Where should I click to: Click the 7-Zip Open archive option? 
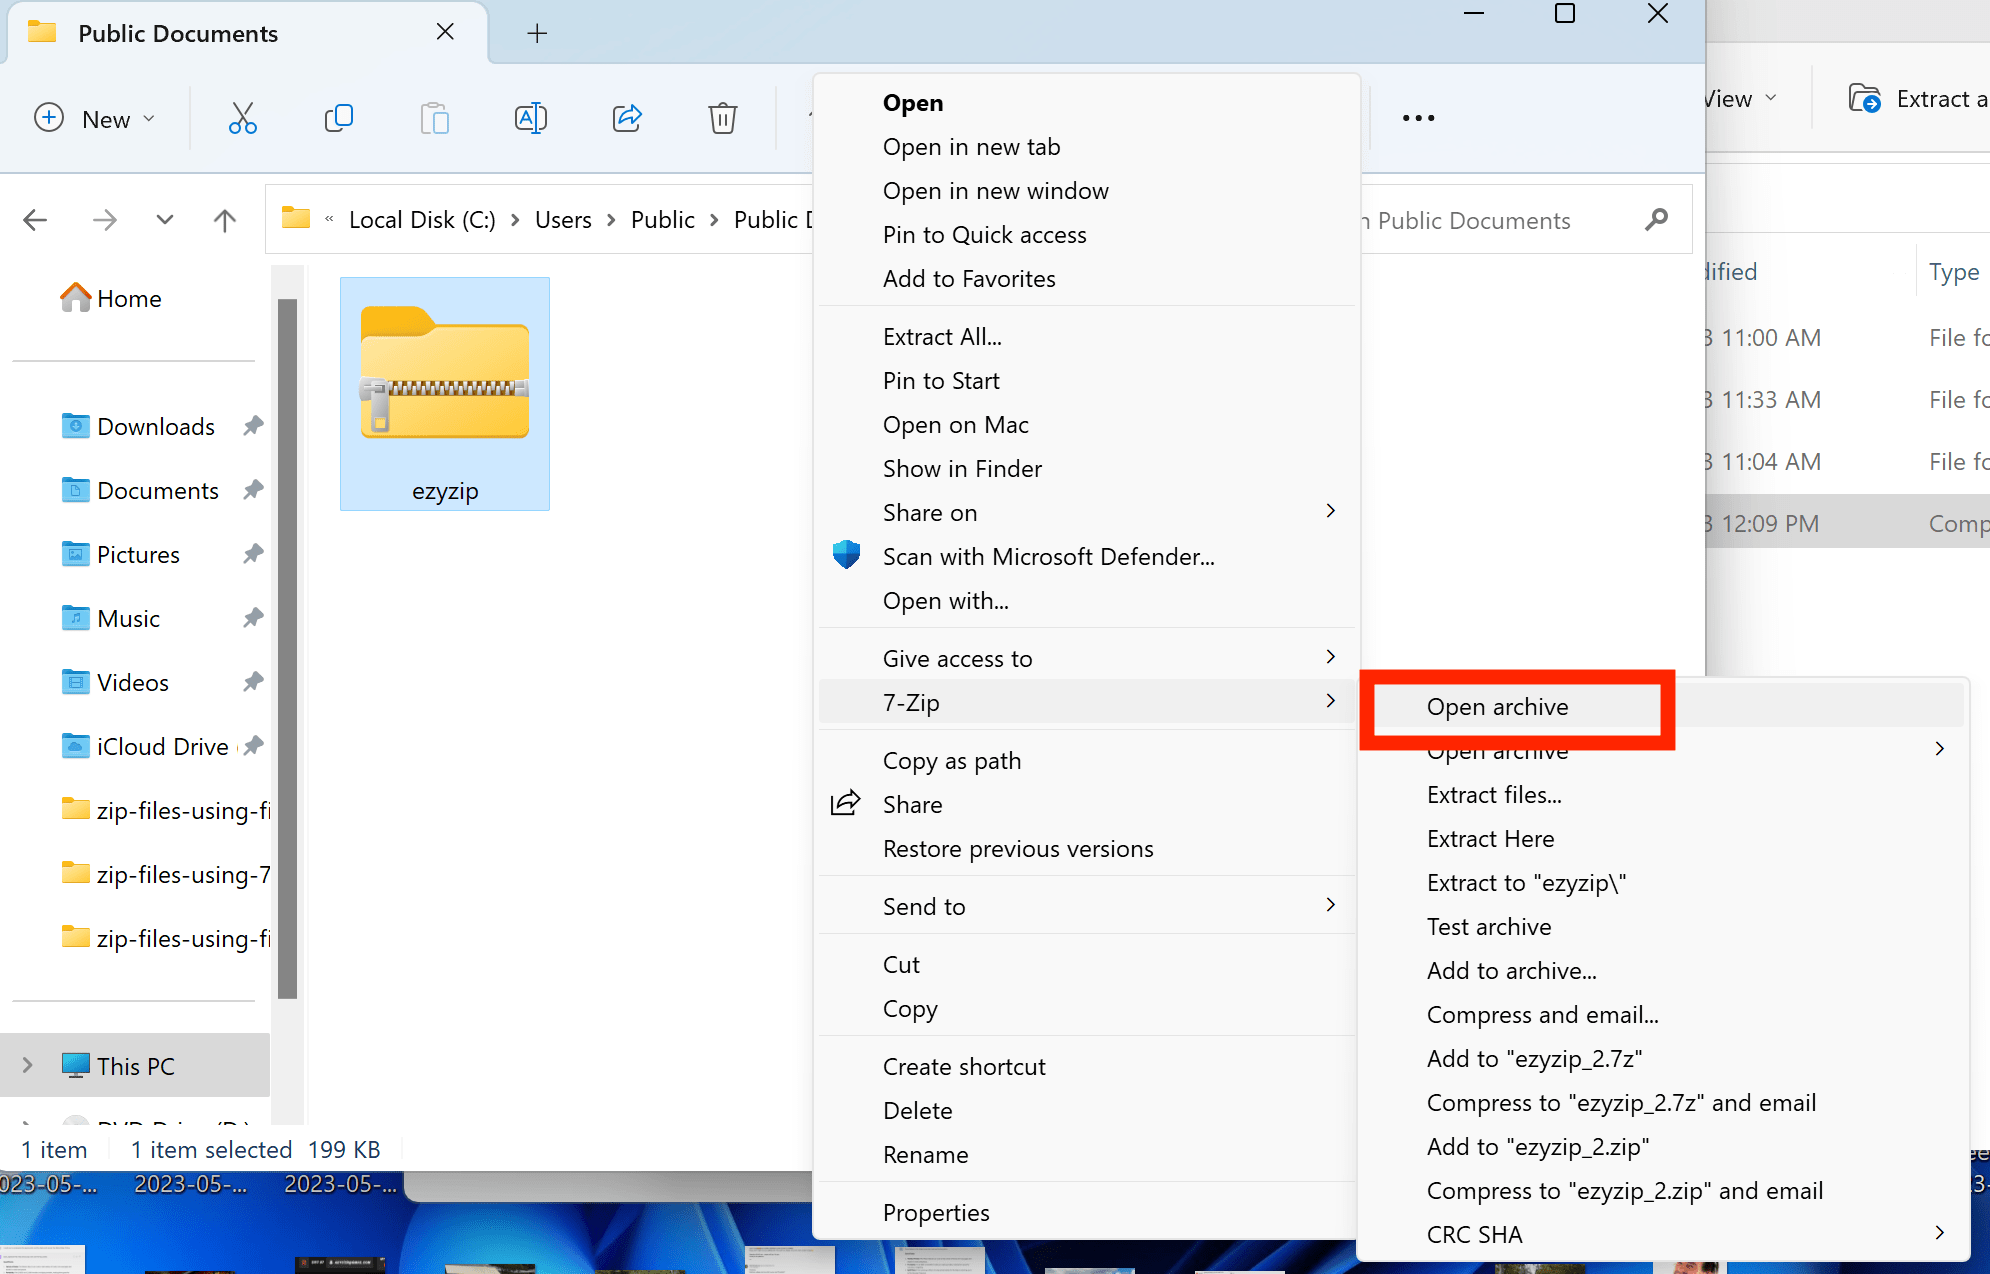[1497, 707]
